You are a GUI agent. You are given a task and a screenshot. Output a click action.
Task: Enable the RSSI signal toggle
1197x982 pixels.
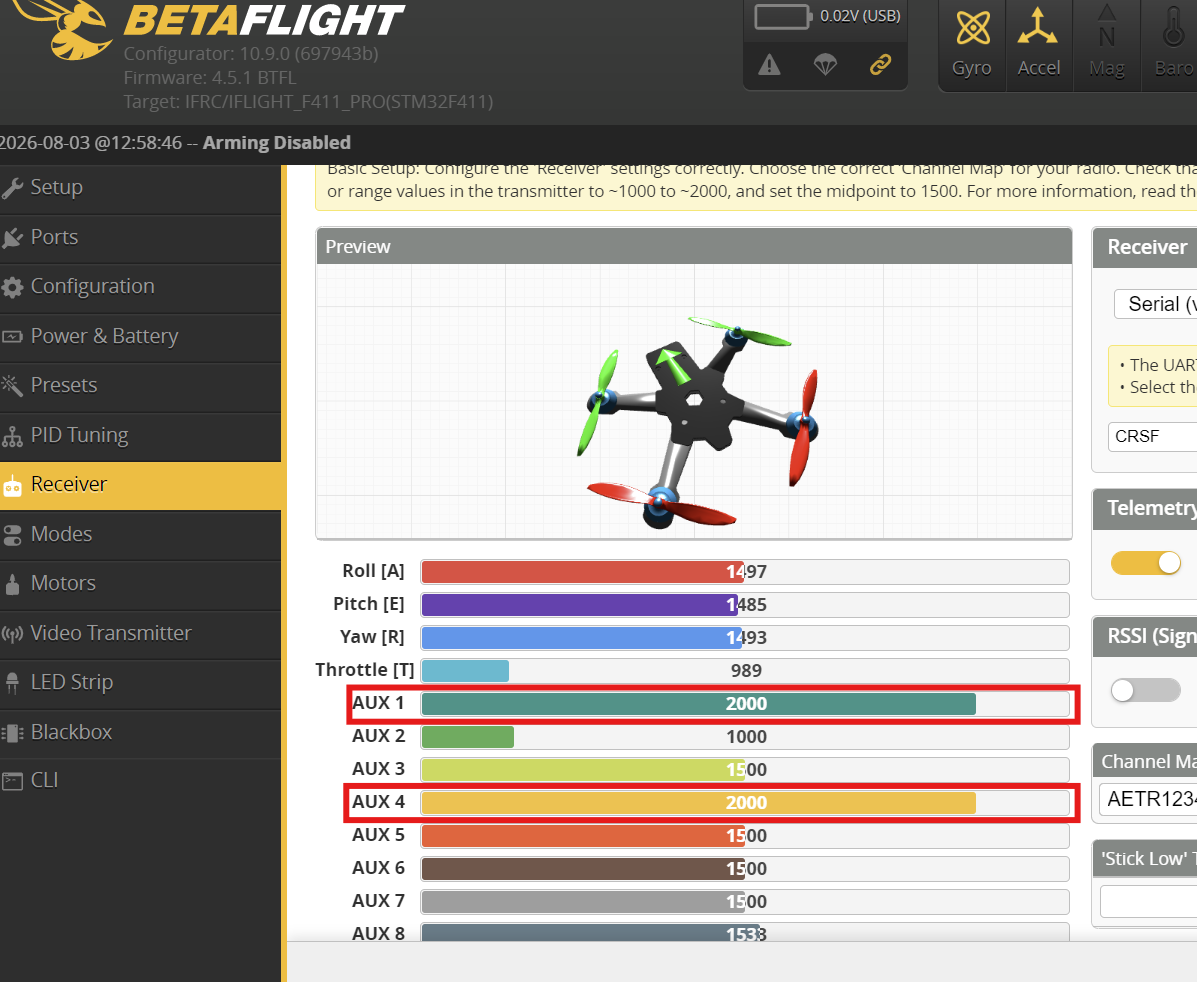click(1146, 690)
